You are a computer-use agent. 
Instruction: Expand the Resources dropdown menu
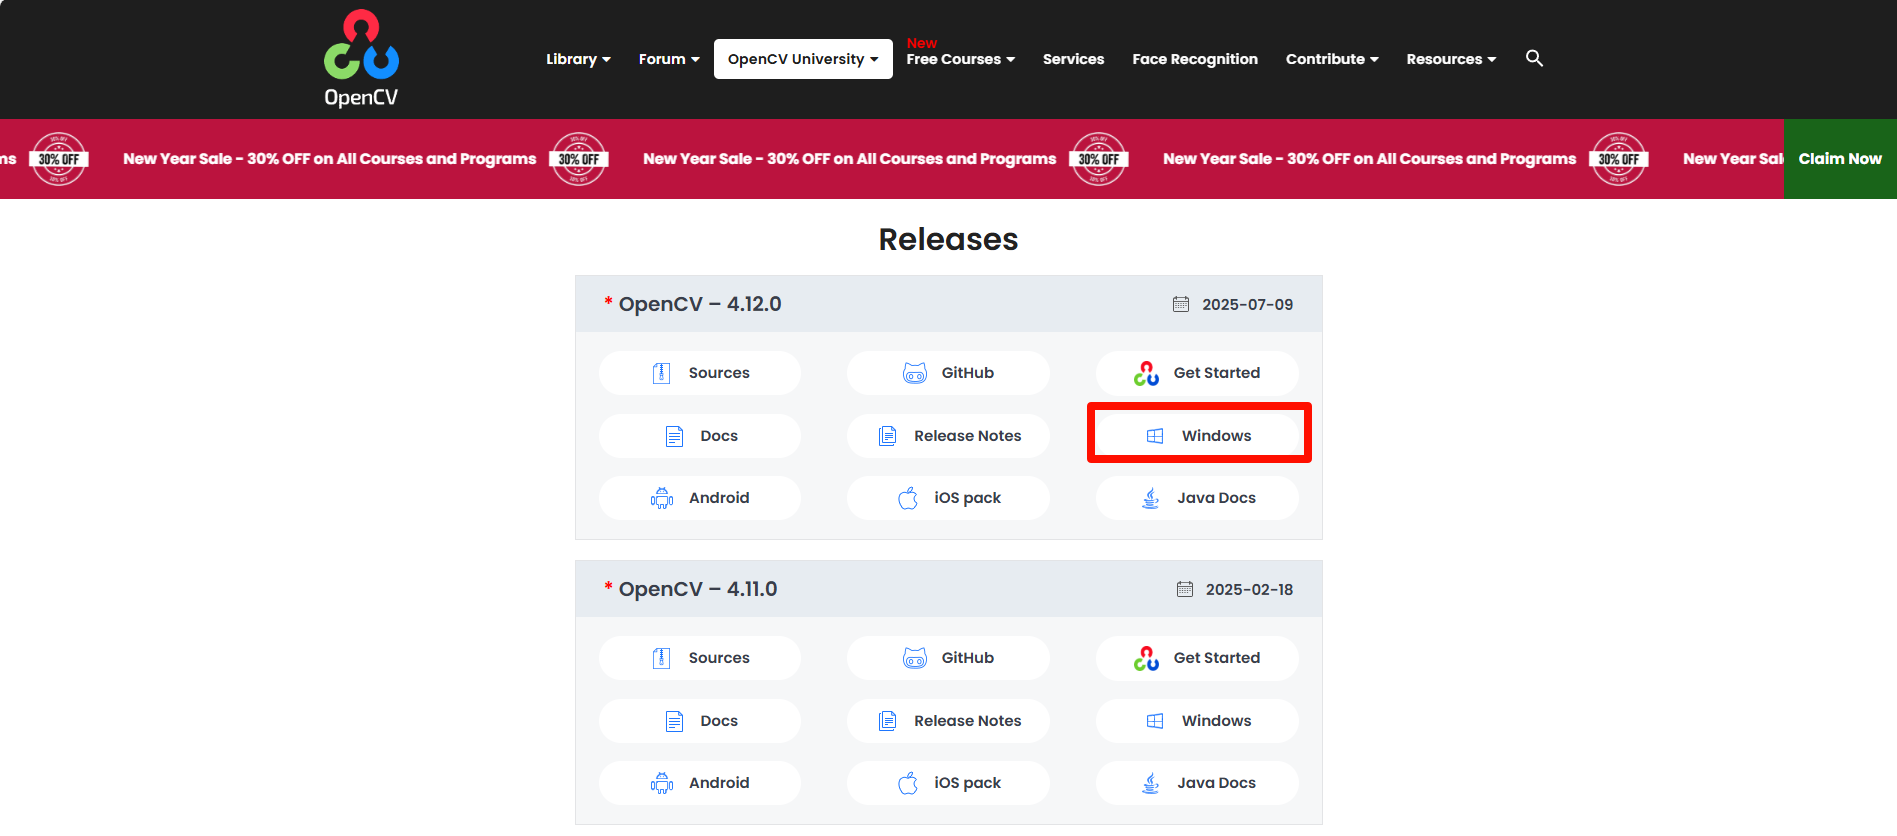click(1451, 59)
